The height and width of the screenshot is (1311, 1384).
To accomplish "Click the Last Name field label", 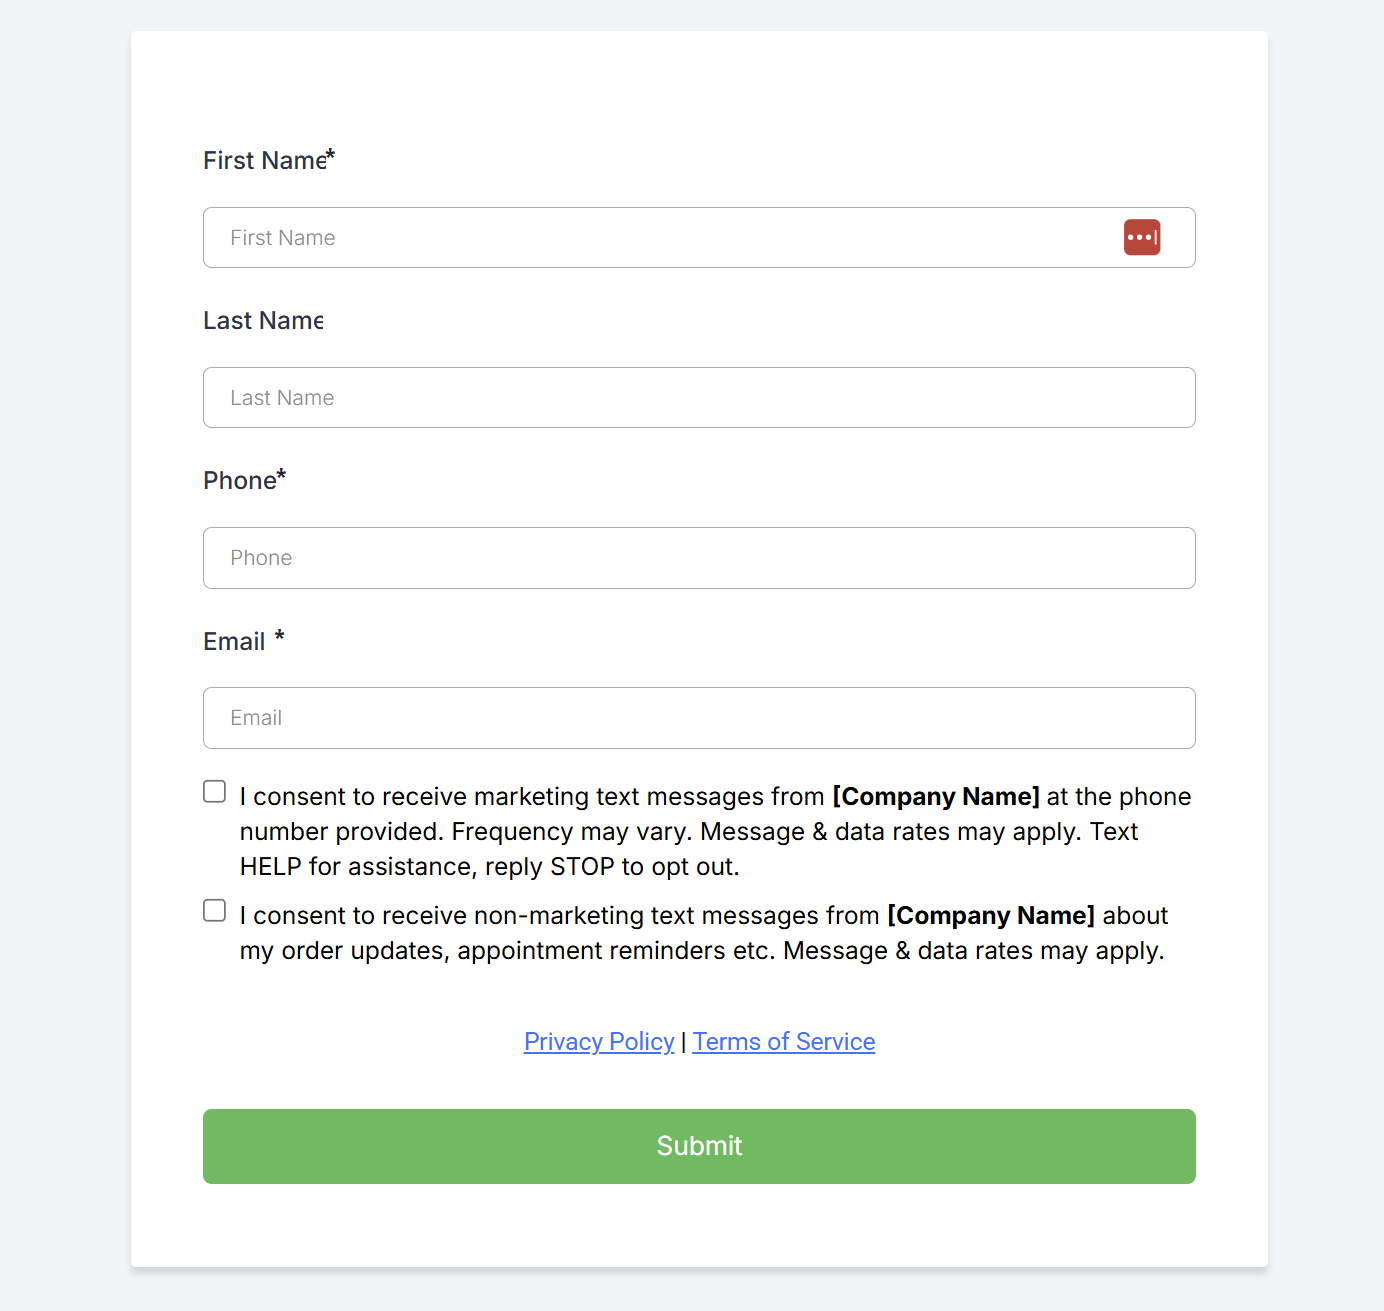I will pyautogui.click(x=263, y=321).
